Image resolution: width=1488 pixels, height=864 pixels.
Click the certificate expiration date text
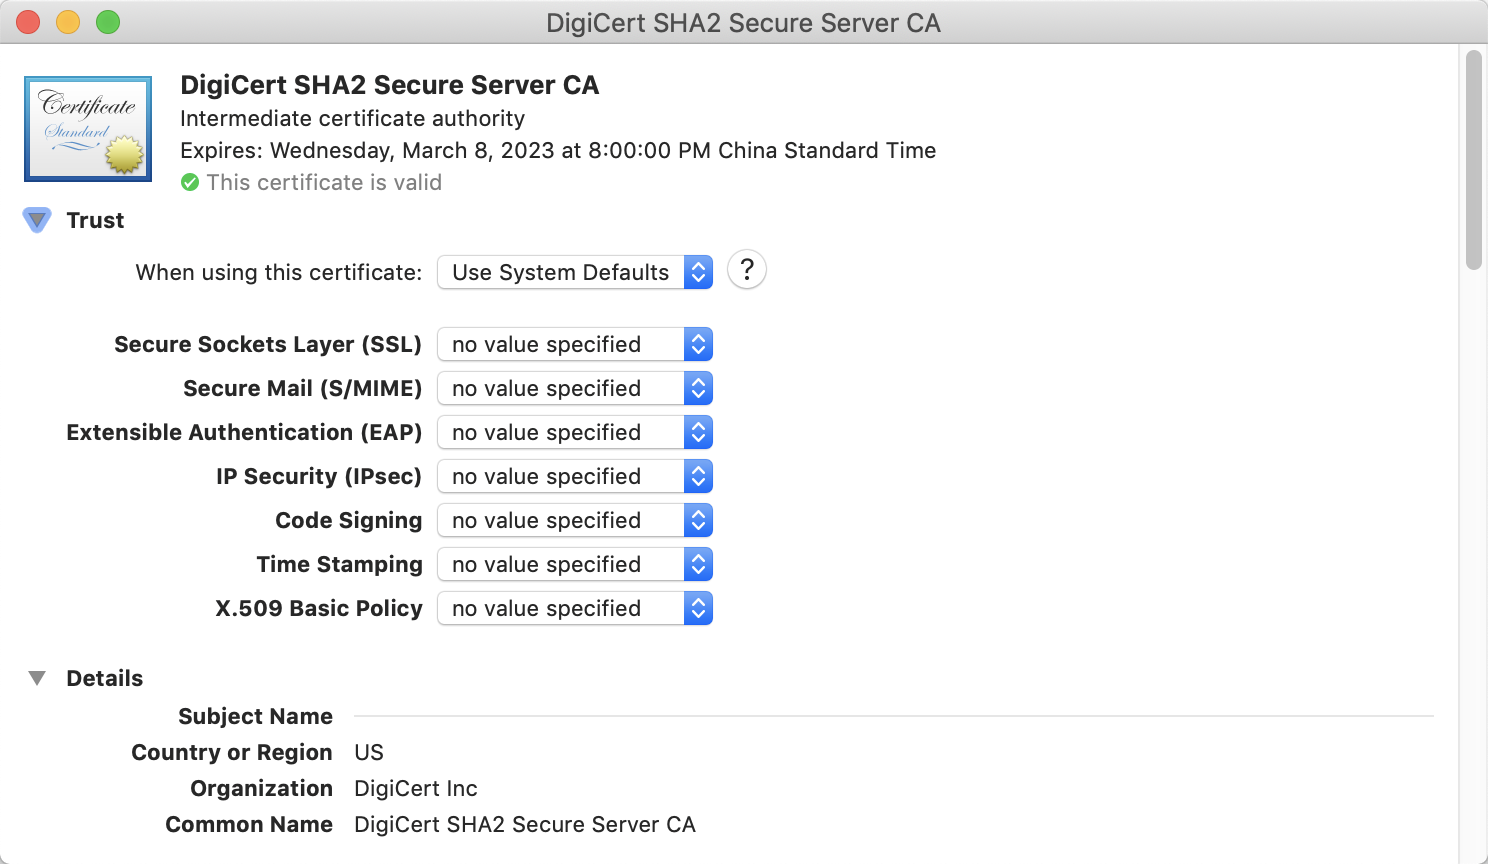tap(558, 150)
